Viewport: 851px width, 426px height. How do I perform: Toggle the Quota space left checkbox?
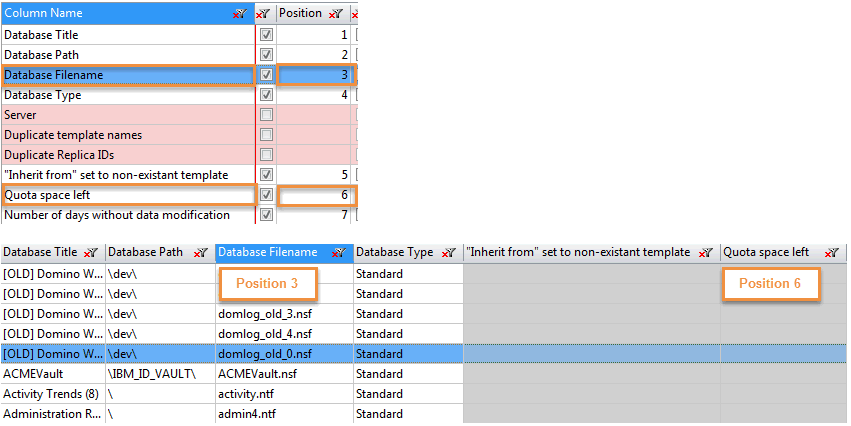coord(266,195)
